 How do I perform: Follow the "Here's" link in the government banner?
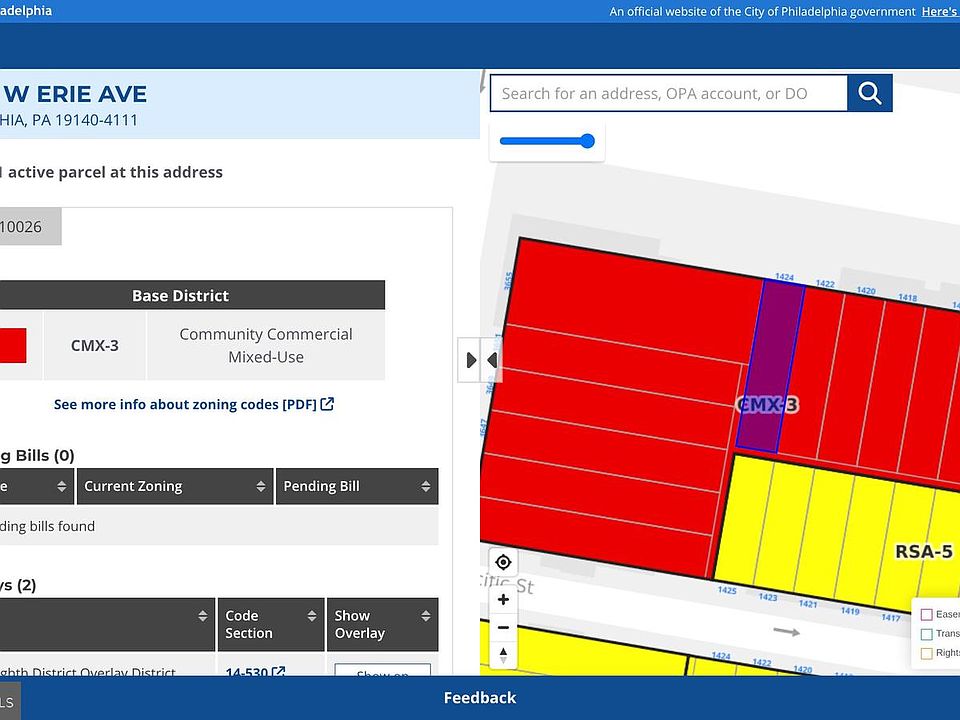(940, 12)
